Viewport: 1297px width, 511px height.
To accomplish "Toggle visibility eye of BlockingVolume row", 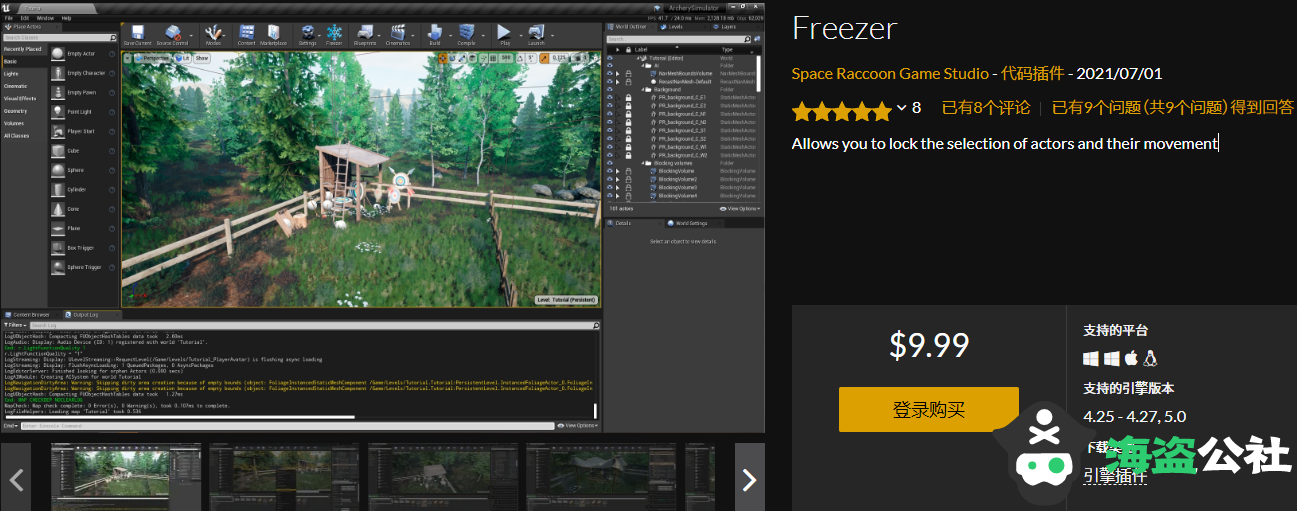I will 610,171.
